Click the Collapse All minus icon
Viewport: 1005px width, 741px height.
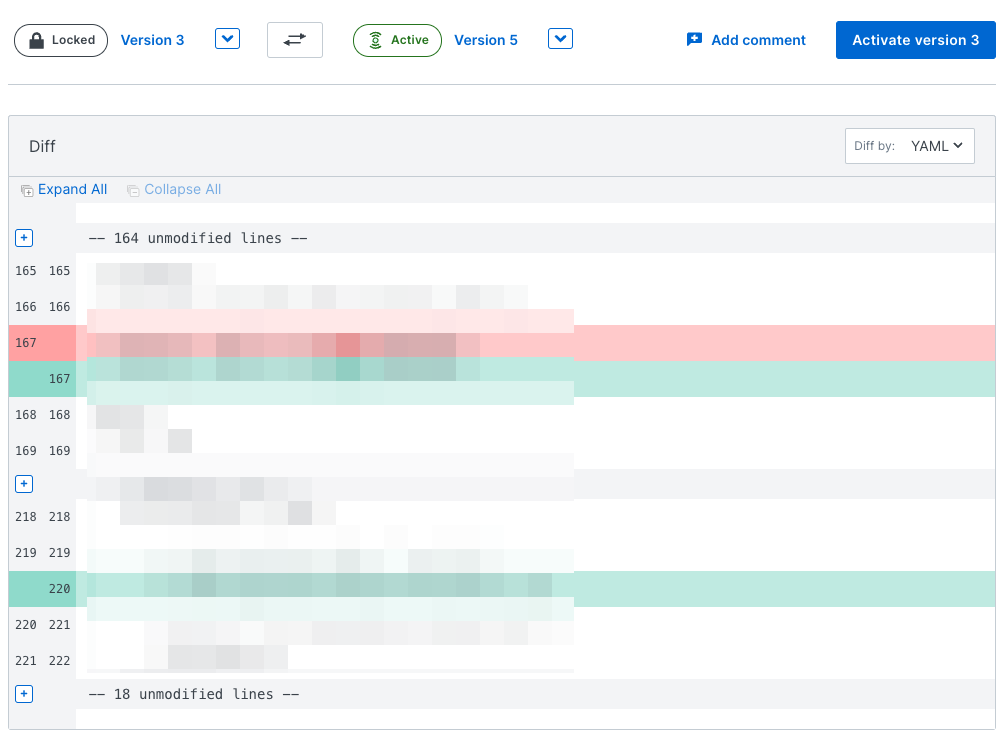tap(132, 190)
